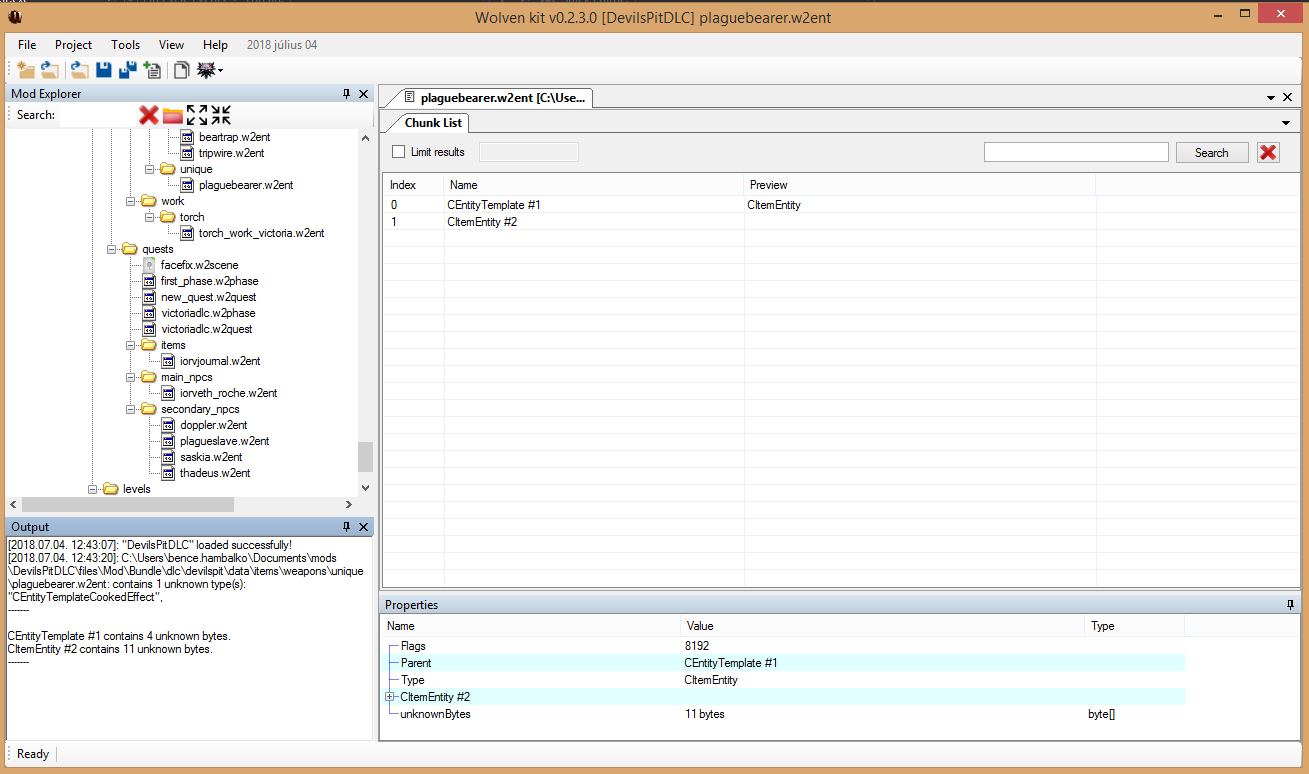Close the Output panel
This screenshot has width=1309, height=774.
coord(363,527)
